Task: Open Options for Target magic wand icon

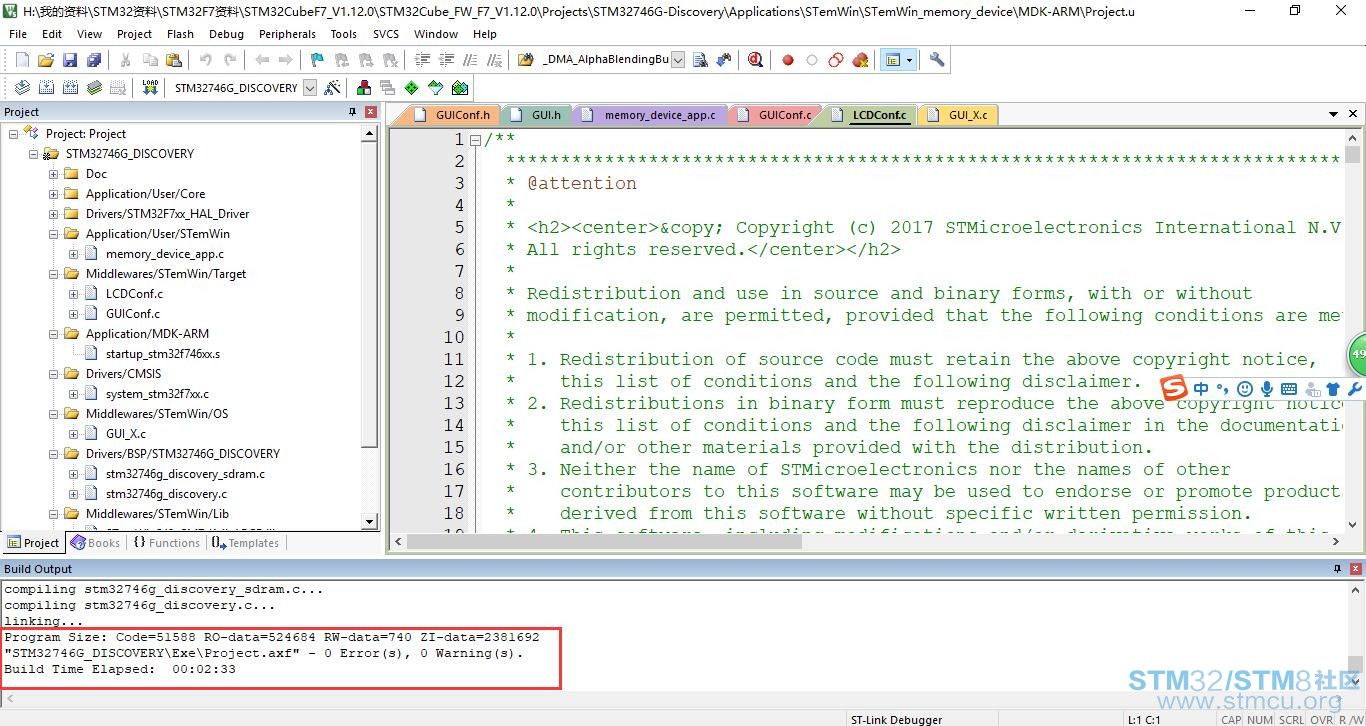Action: tap(333, 88)
